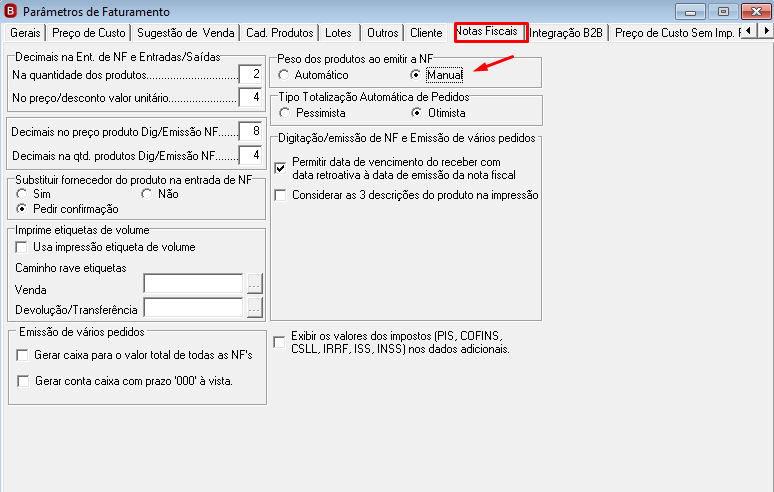Screen dimensions: 774x492
Task: Open Preço de Custo Sem Imp. tab
Action: [x=676, y=33]
